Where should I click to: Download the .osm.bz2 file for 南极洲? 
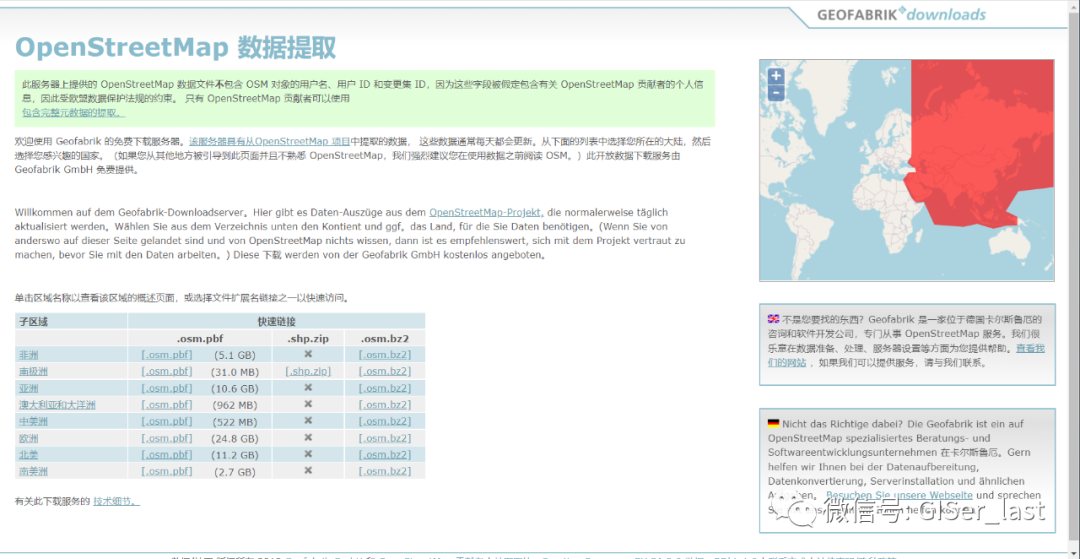pyautogui.click(x=385, y=372)
